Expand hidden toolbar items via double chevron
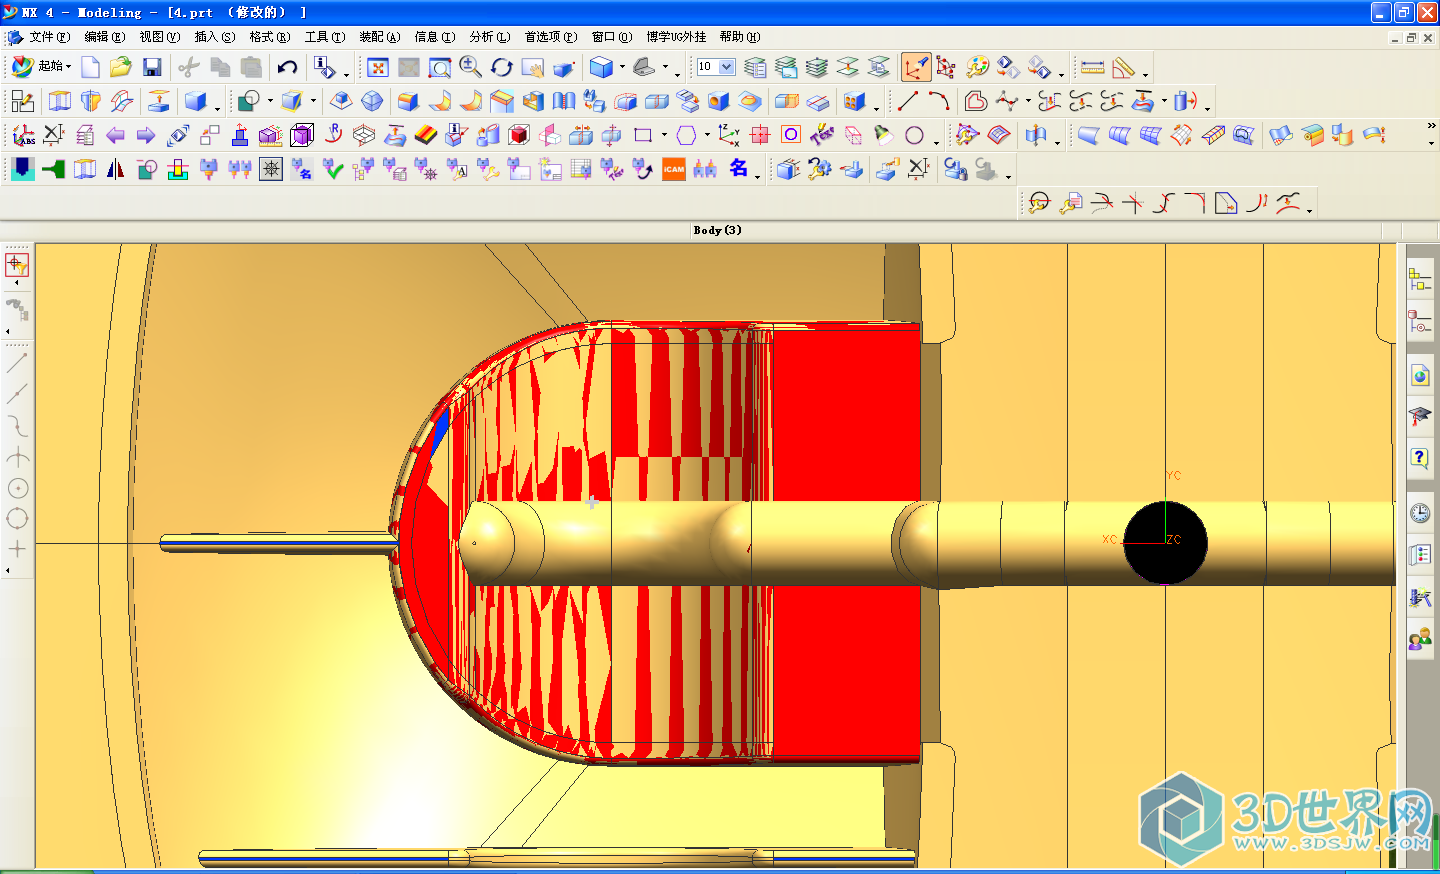 click(1431, 127)
